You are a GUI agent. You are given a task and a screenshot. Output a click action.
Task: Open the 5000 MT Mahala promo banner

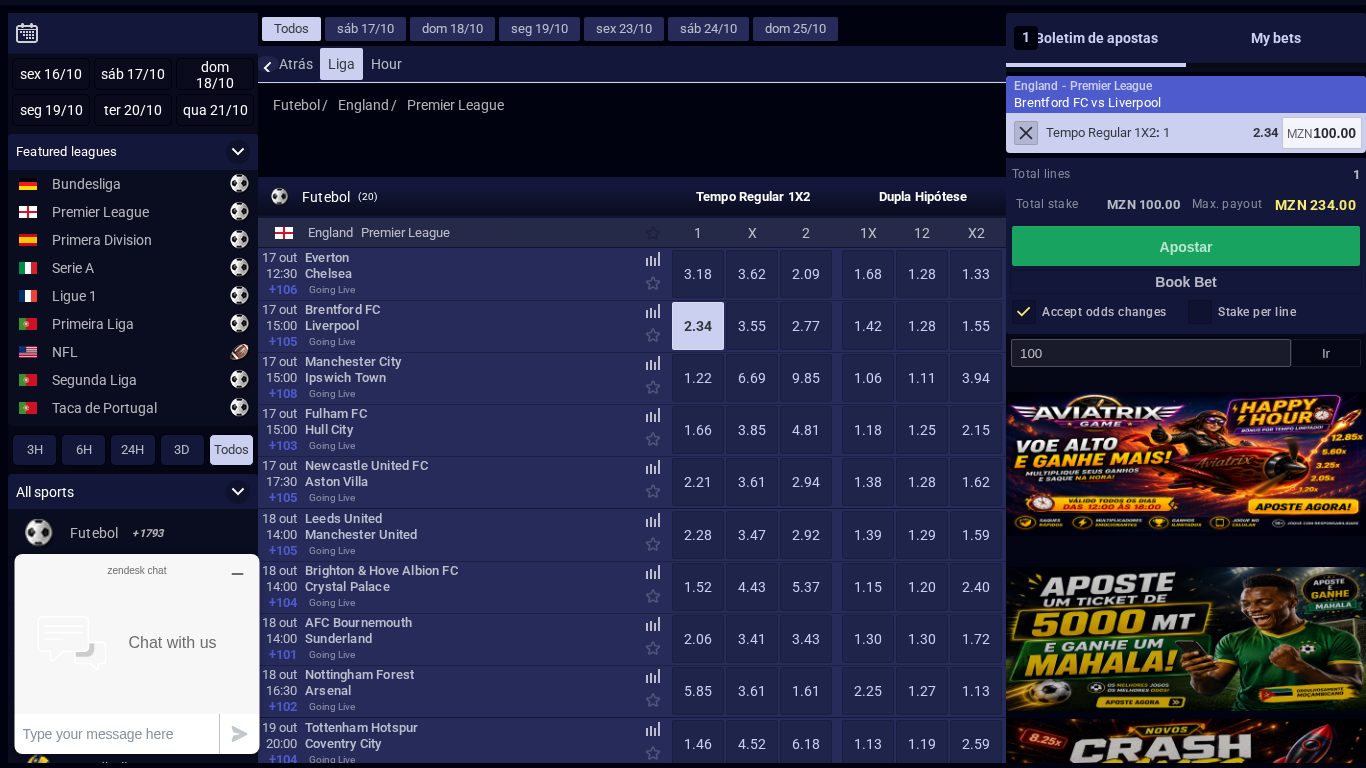click(1186, 641)
